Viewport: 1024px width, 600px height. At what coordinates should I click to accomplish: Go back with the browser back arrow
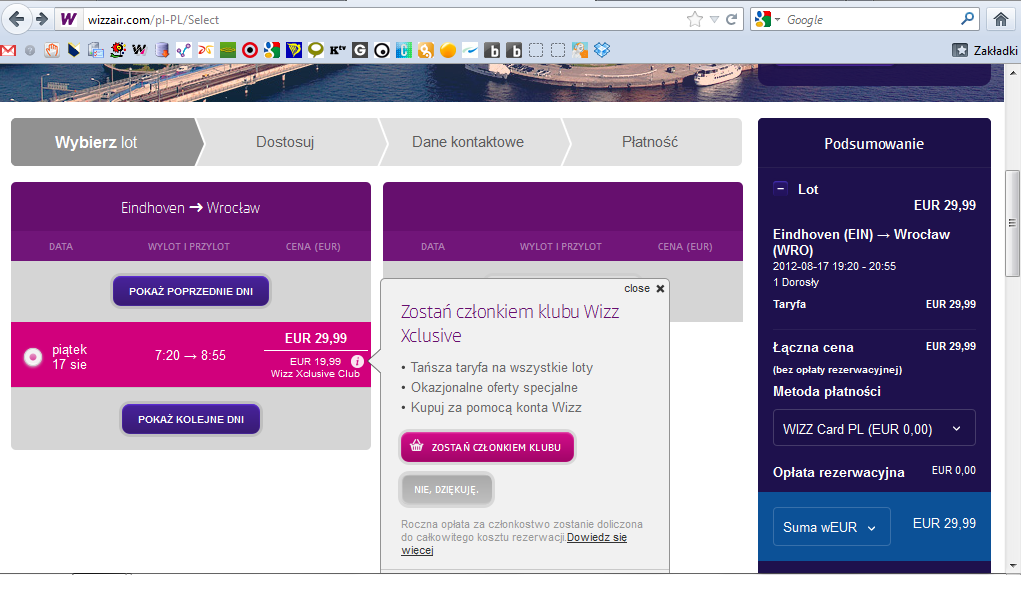click(16, 20)
